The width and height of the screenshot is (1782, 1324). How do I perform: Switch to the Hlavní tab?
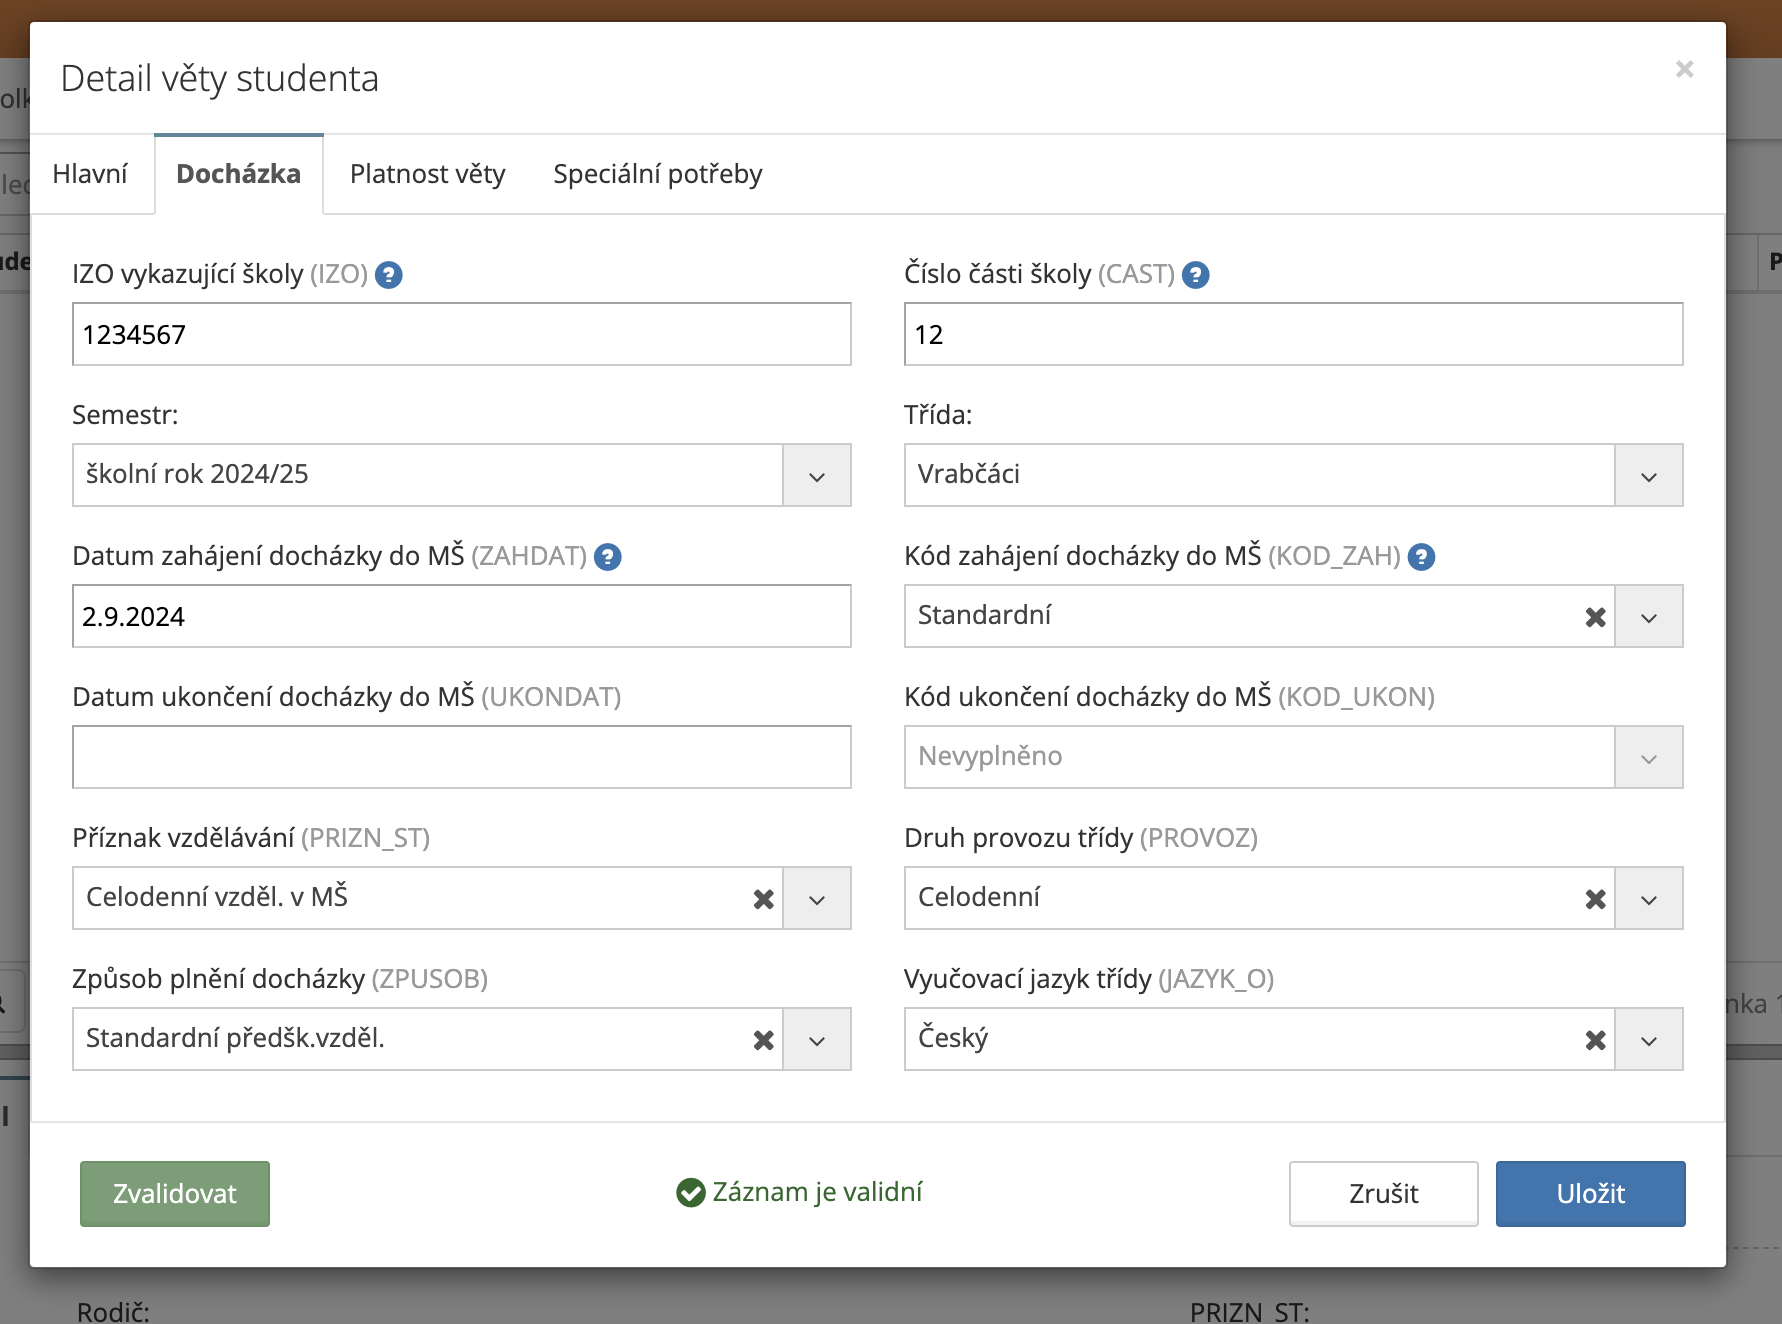(90, 174)
